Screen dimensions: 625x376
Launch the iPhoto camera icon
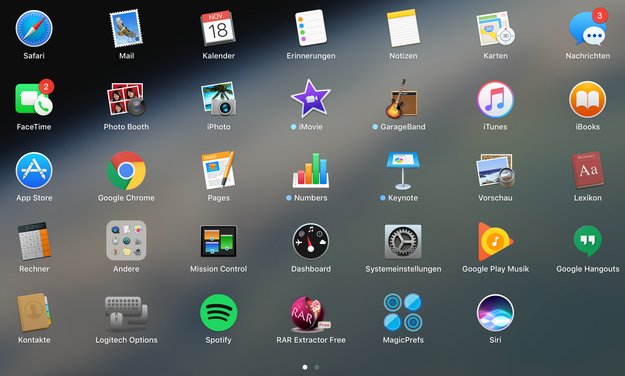tap(218, 99)
